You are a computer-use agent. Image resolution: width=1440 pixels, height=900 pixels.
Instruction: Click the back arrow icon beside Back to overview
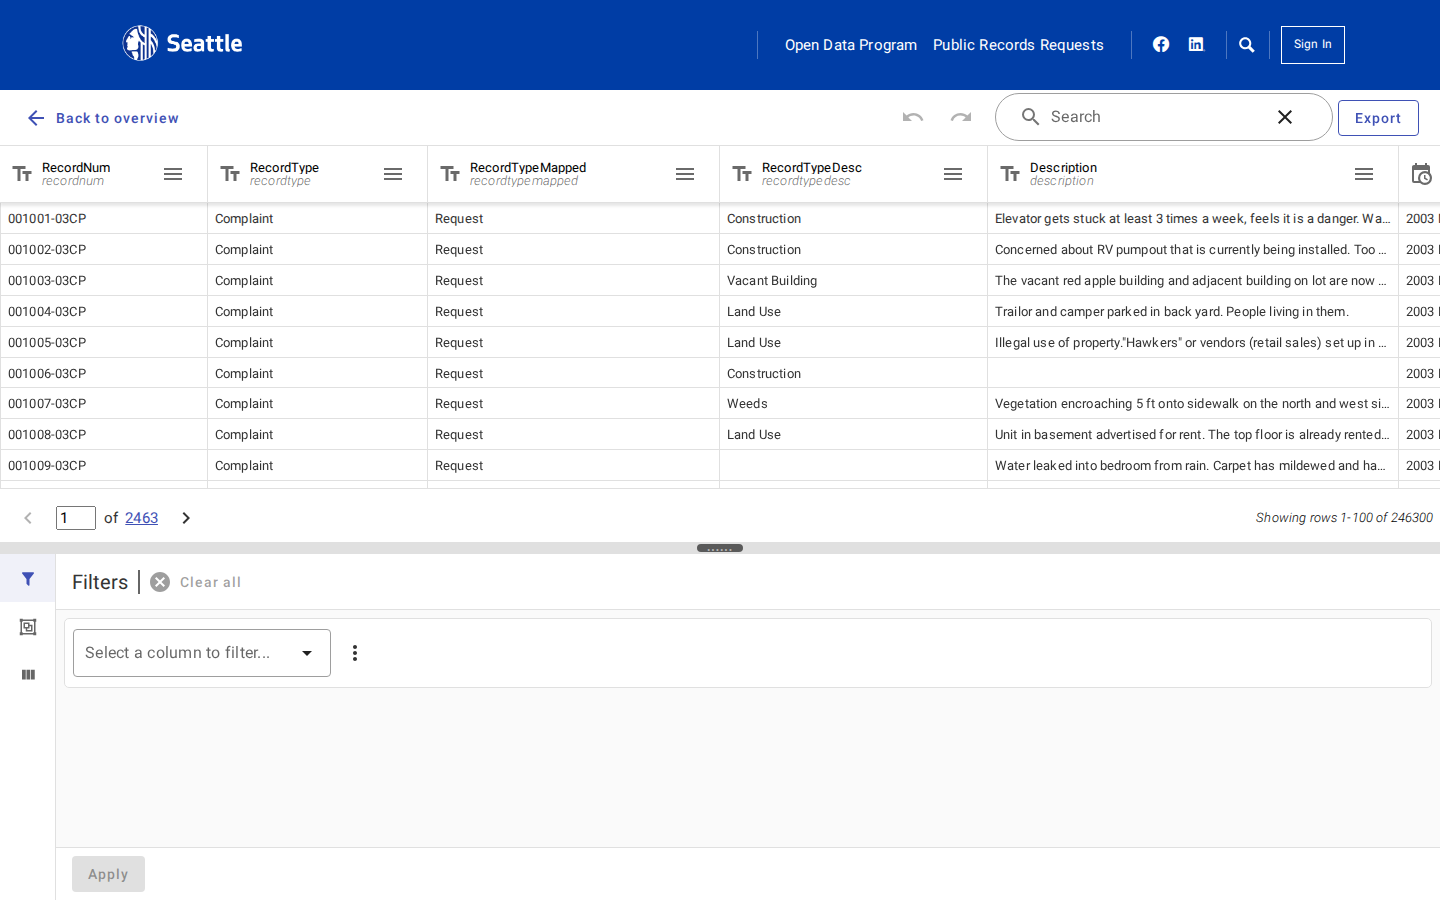(36, 118)
